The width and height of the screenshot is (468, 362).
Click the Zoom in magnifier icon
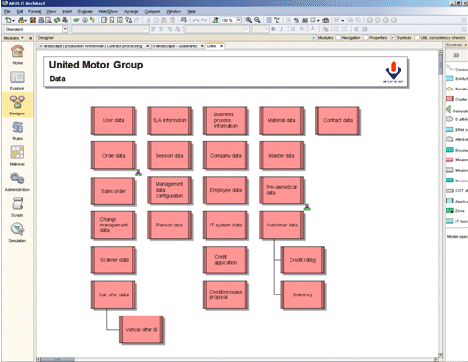click(249, 20)
